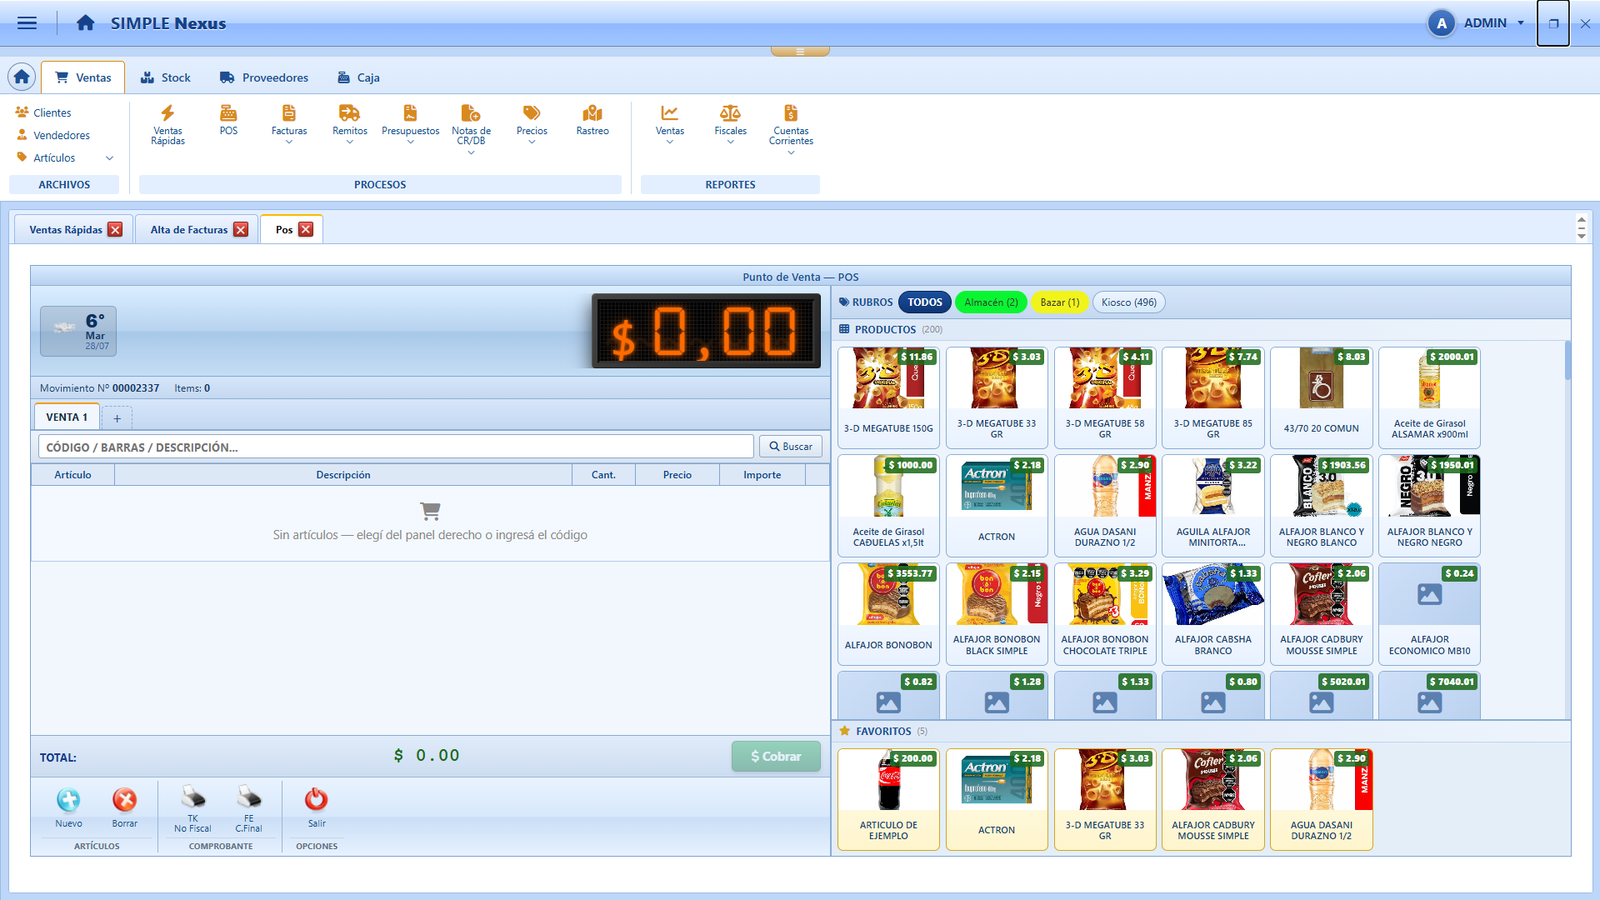Launch POS from the ribbon
This screenshot has height=900, width=1600.
pos(229,120)
